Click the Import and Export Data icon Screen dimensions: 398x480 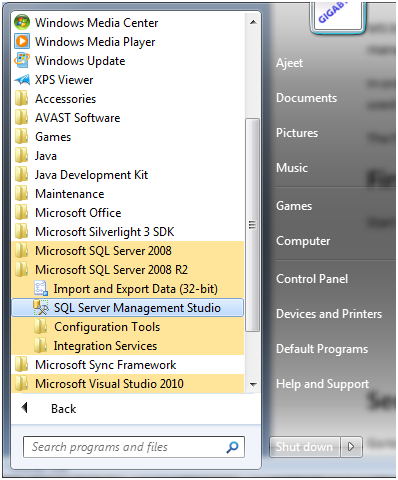point(41,288)
